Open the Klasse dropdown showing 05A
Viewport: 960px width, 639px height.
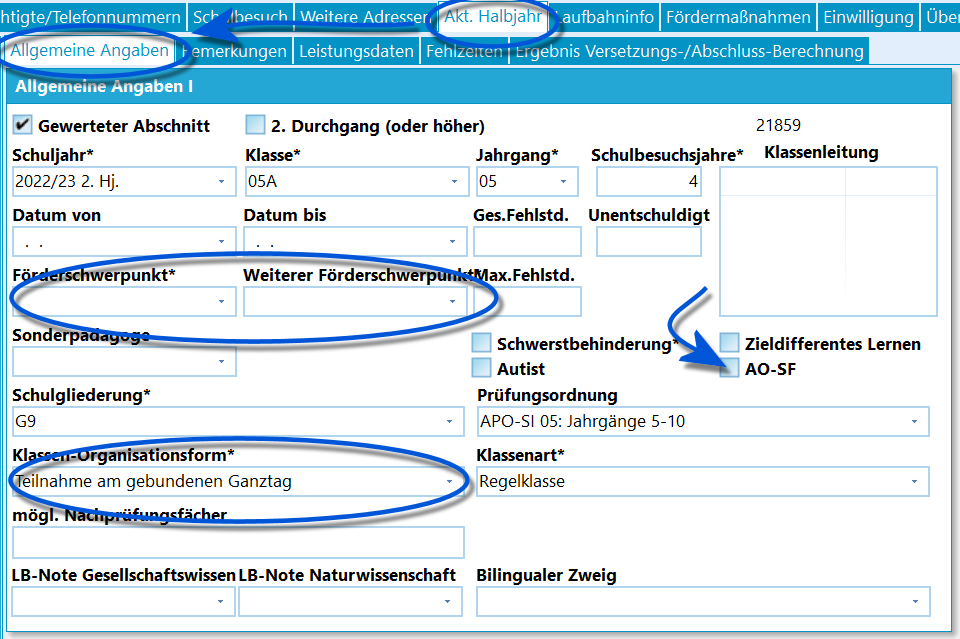[356, 182]
